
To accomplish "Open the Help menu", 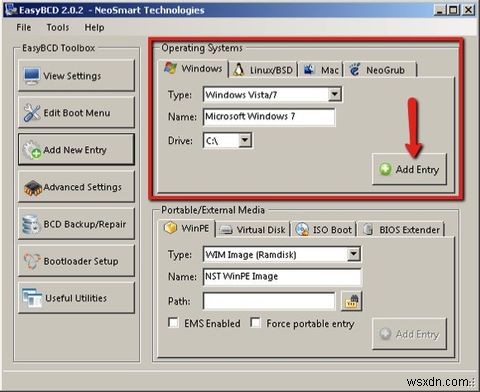I will (x=94, y=27).
